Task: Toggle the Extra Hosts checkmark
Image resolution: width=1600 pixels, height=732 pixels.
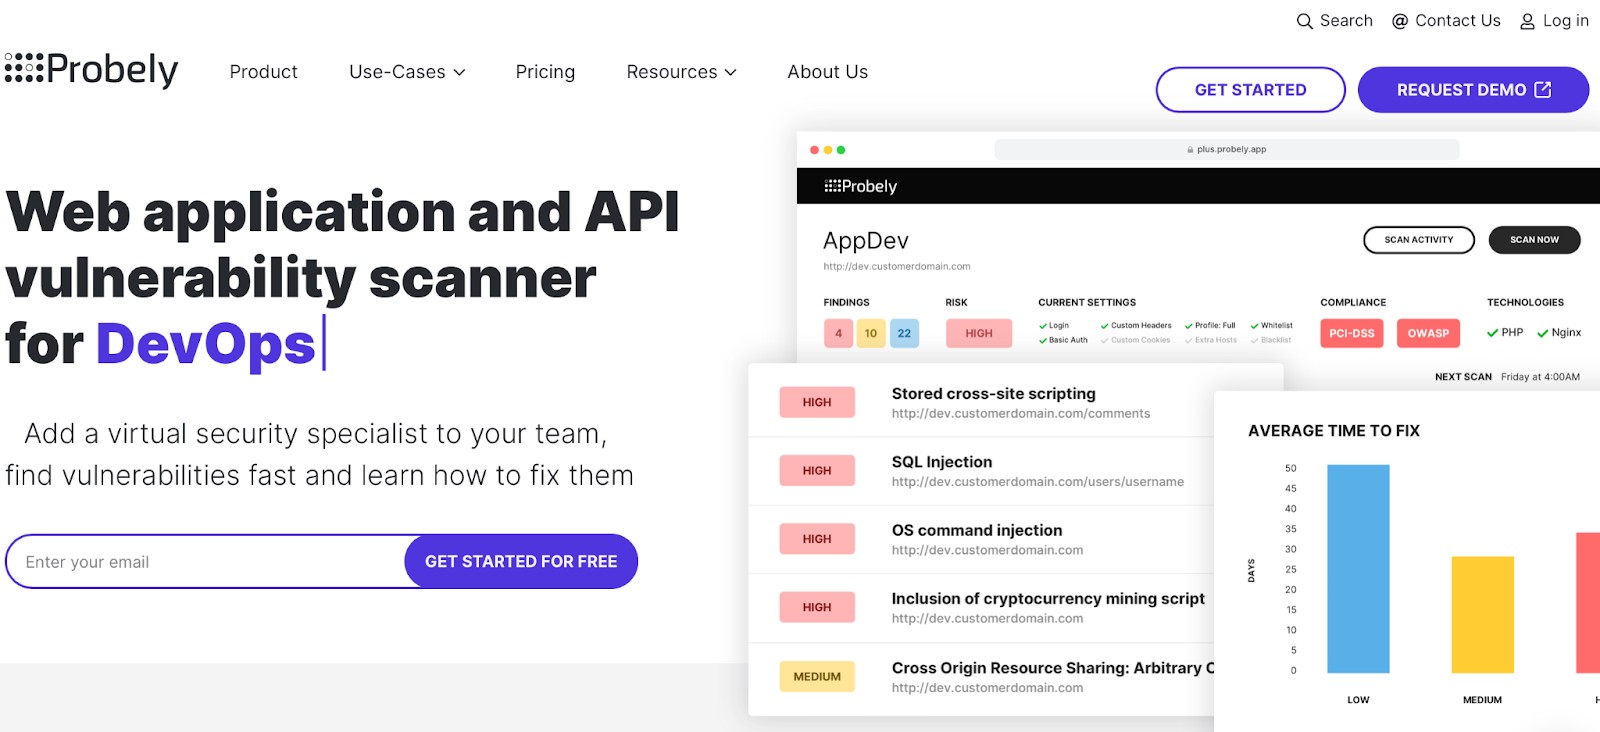Action: 1189,340
